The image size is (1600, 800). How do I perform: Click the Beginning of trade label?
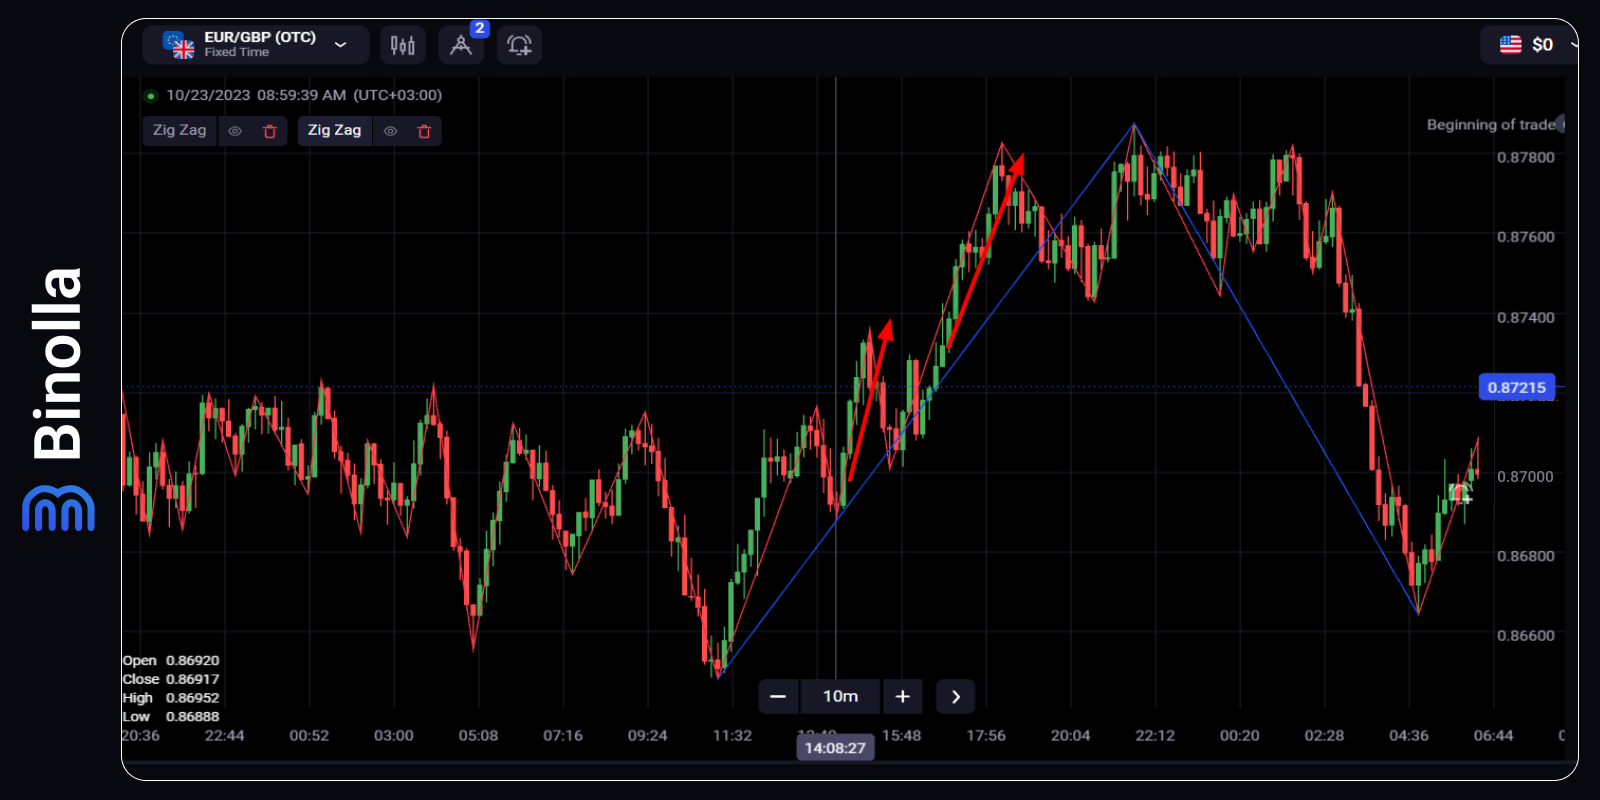[x=1491, y=125]
